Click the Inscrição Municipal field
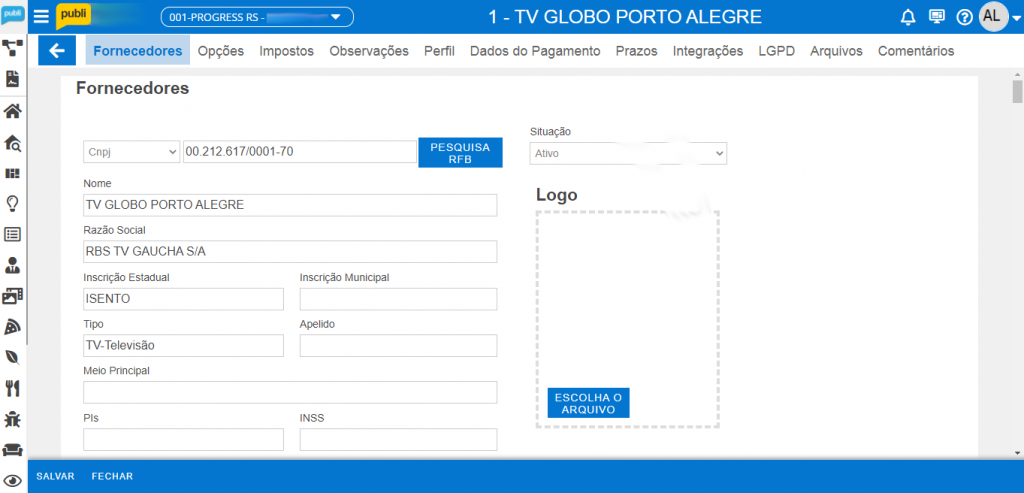 (x=398, y=299)
